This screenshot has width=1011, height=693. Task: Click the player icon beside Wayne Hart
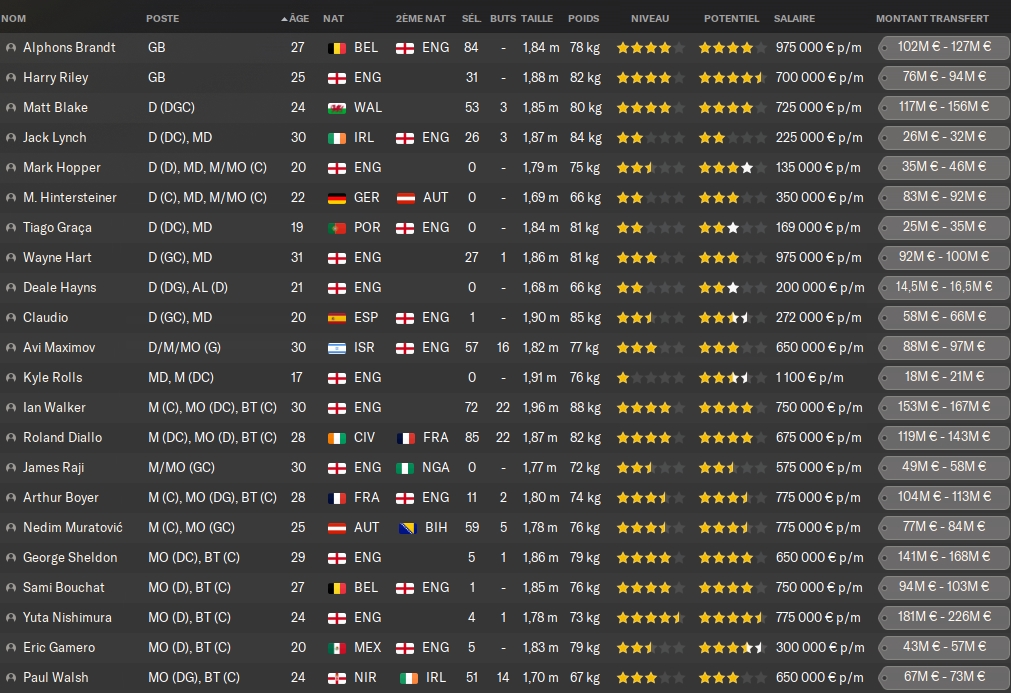coord(10,257)
